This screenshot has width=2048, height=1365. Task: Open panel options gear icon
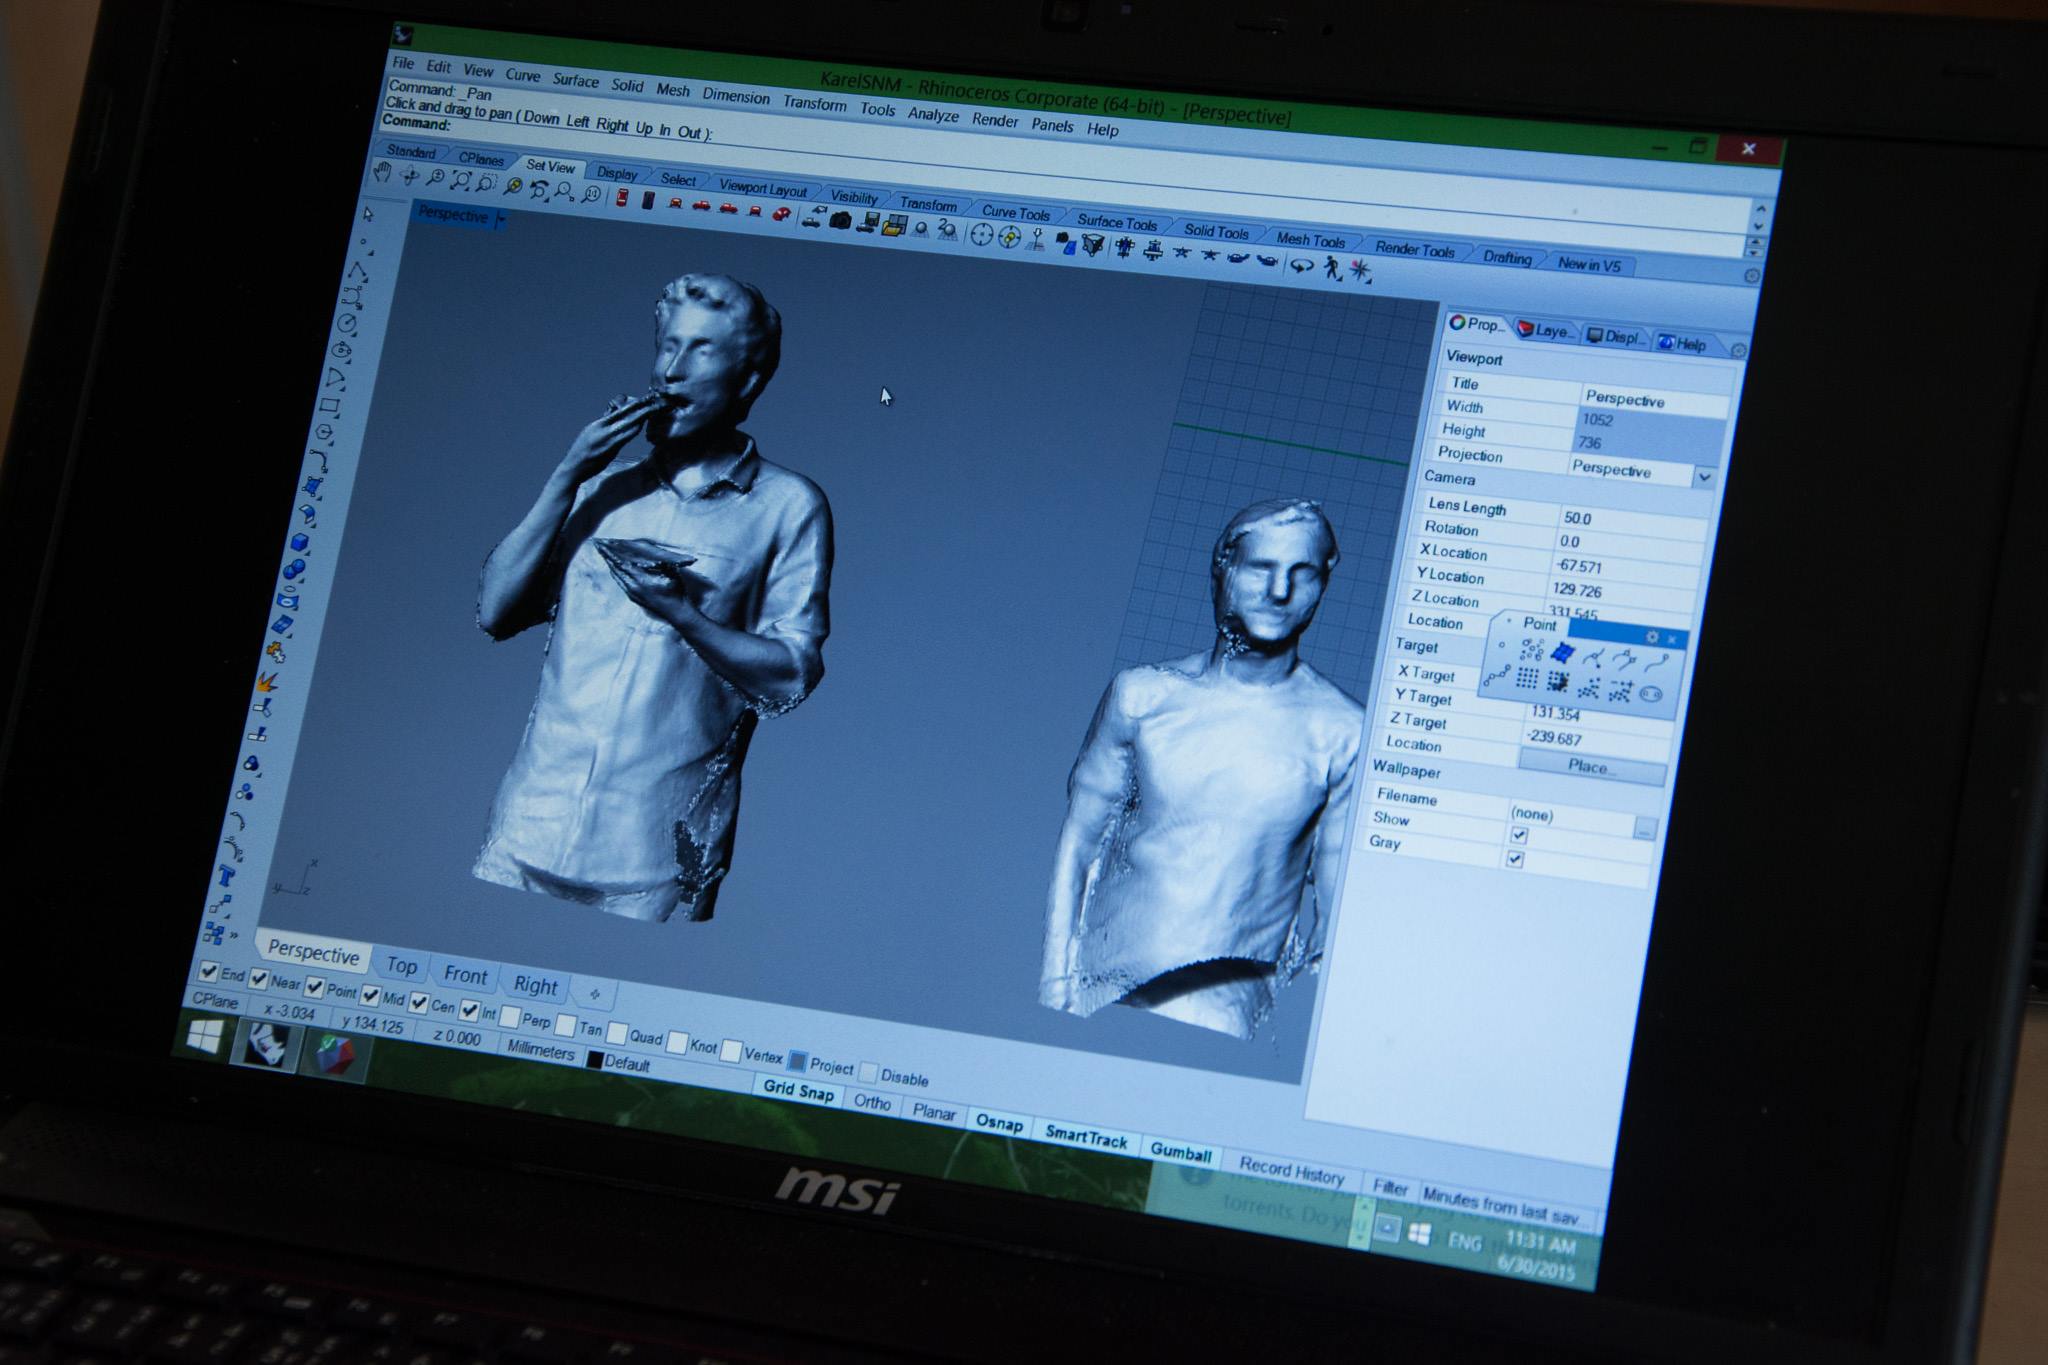click(1738, 350)
